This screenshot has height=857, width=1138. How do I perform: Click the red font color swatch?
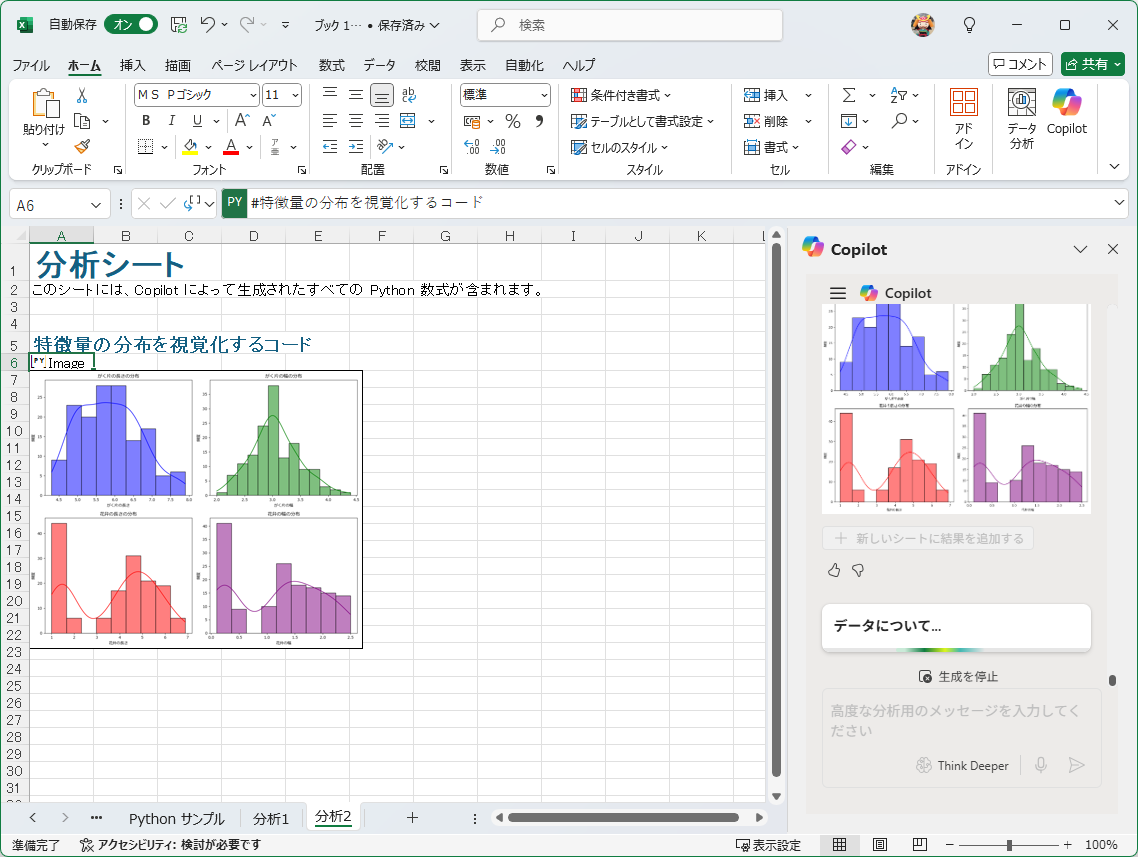point(231,147)
